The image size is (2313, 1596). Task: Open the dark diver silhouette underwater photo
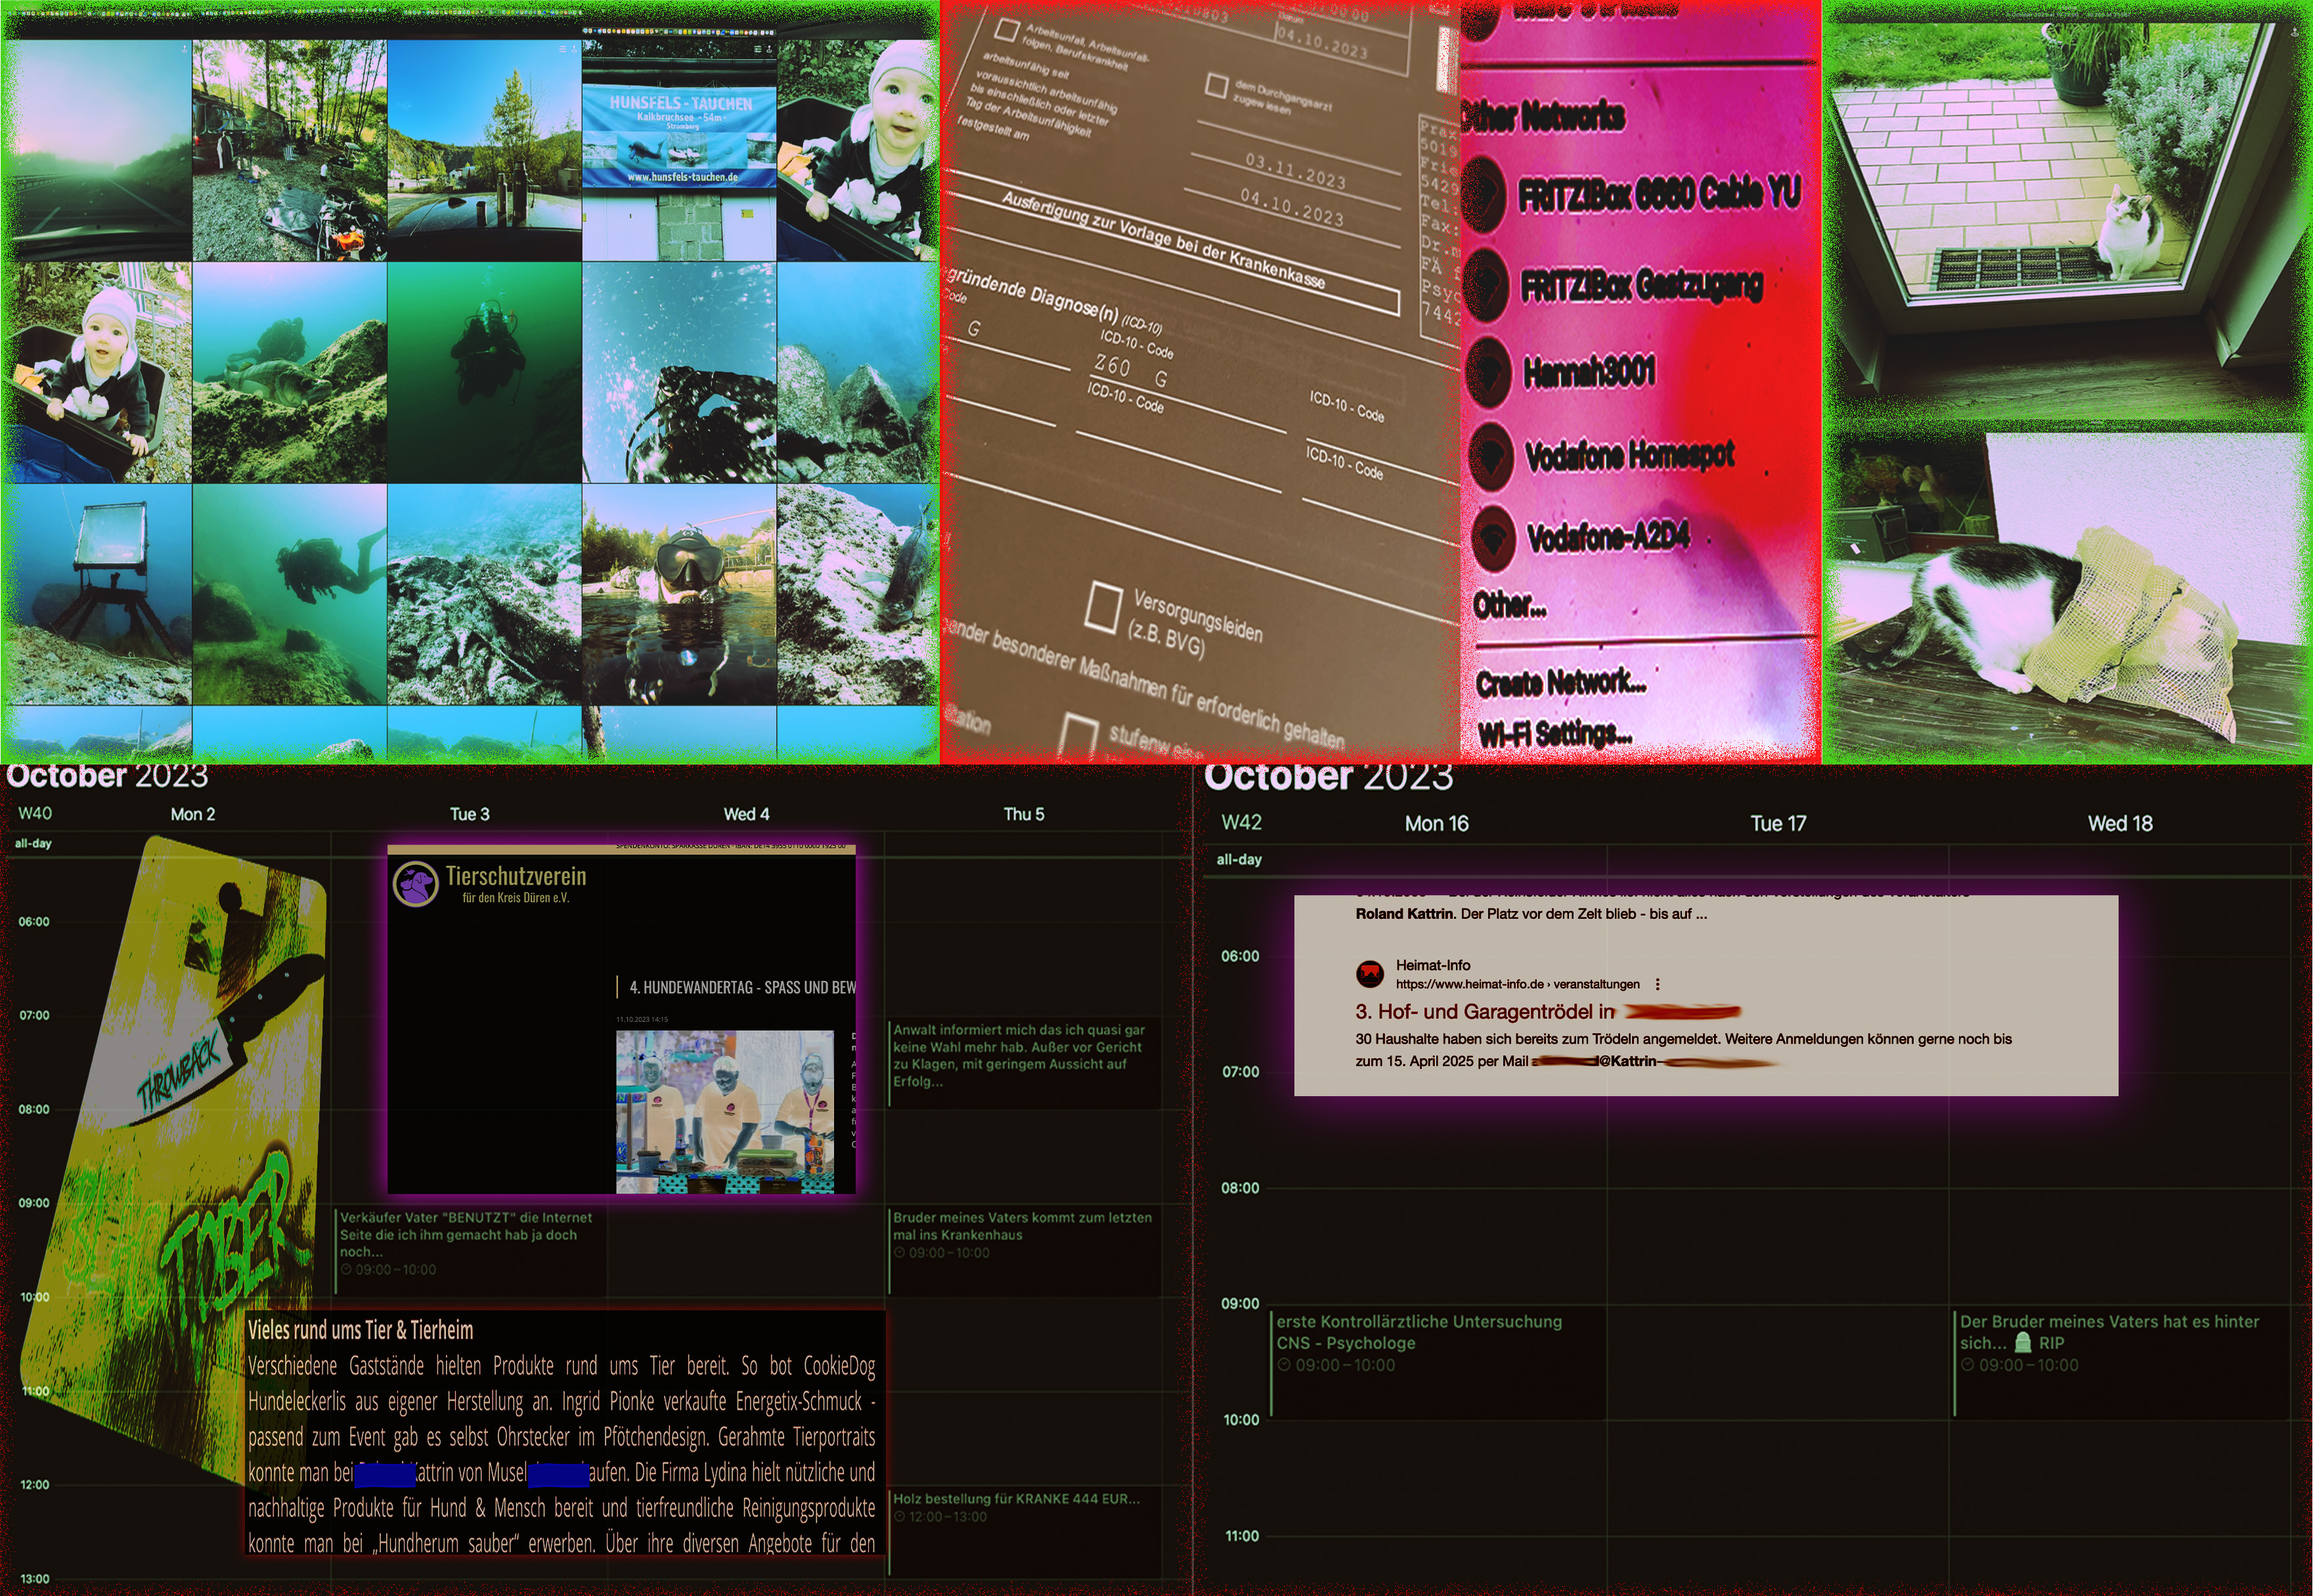484,372
